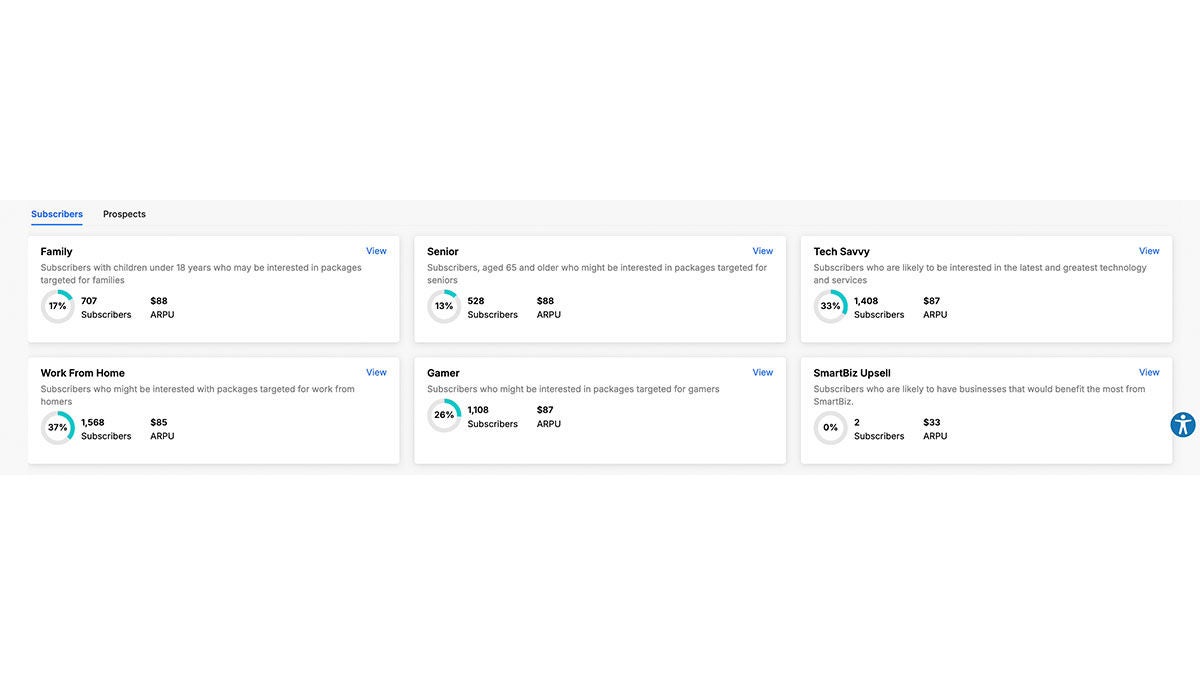
Task: Click the Gamer segment ring showing 26%
Action: click(x=444, y=415)
